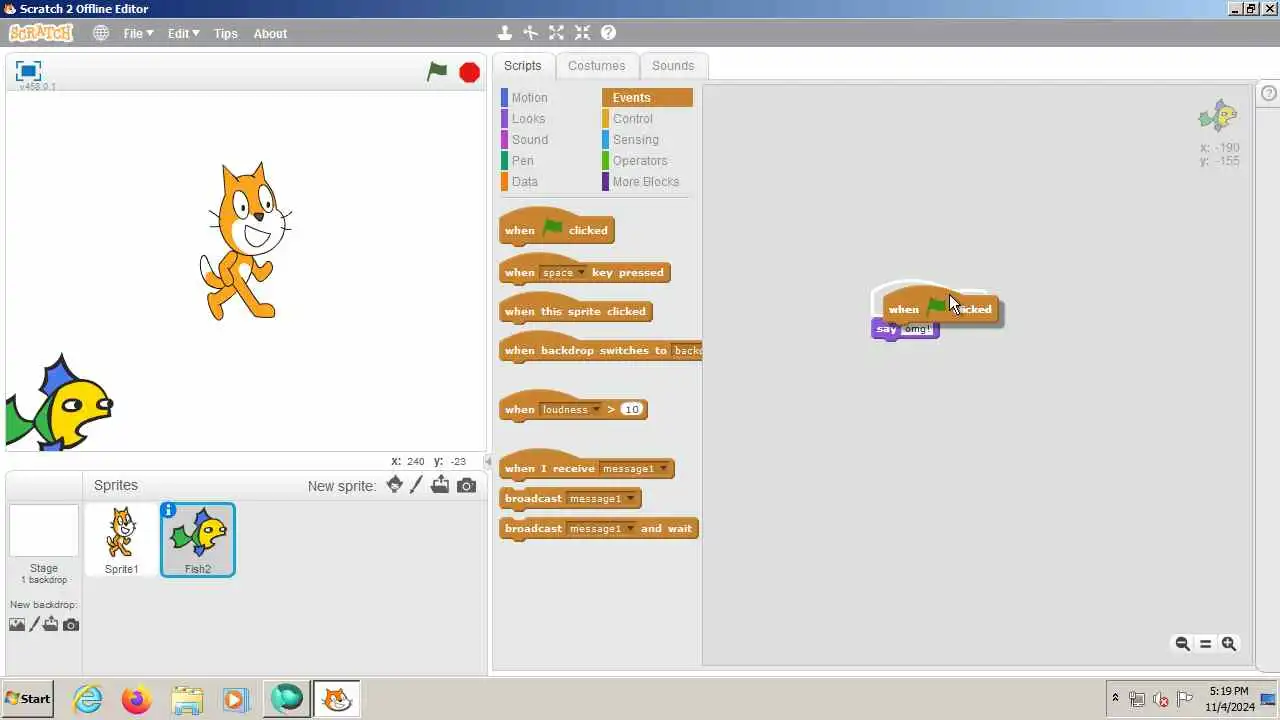Open the Windows Start menu

(x=28, y=698)
